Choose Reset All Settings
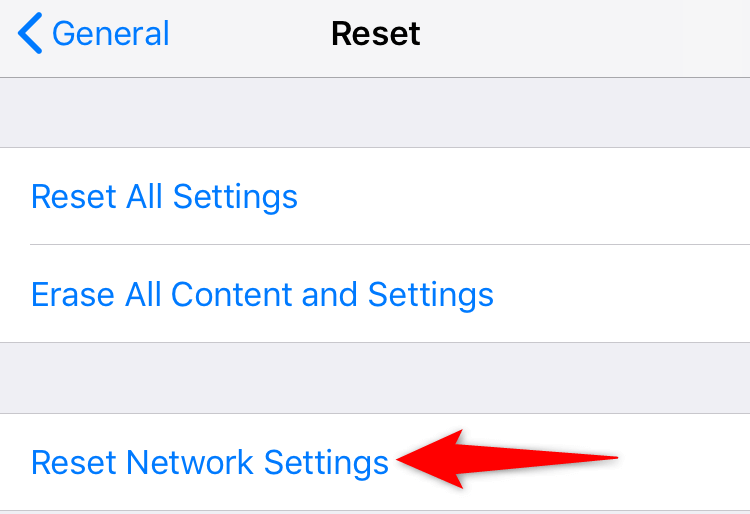The image size is (750, 514). coord(164,197)
